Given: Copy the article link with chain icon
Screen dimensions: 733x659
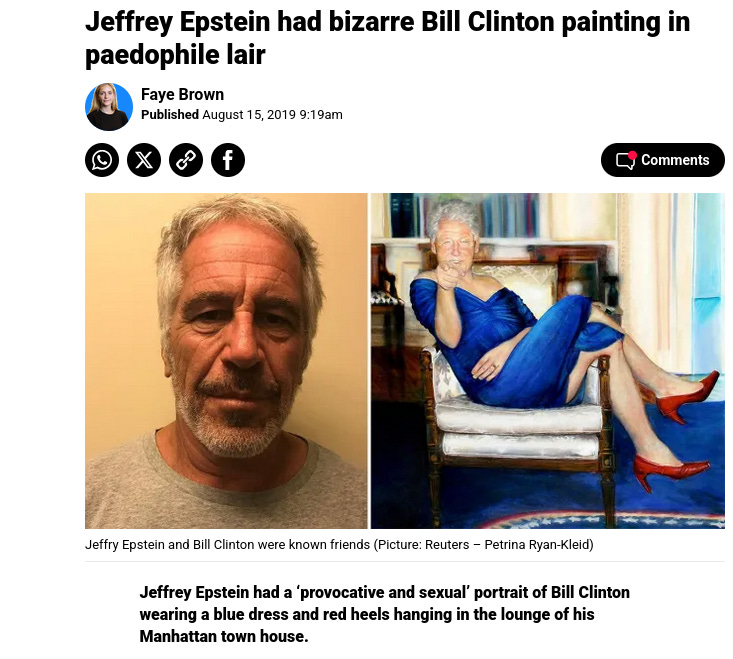Looking at the screenshot, I should coord(186,160).
